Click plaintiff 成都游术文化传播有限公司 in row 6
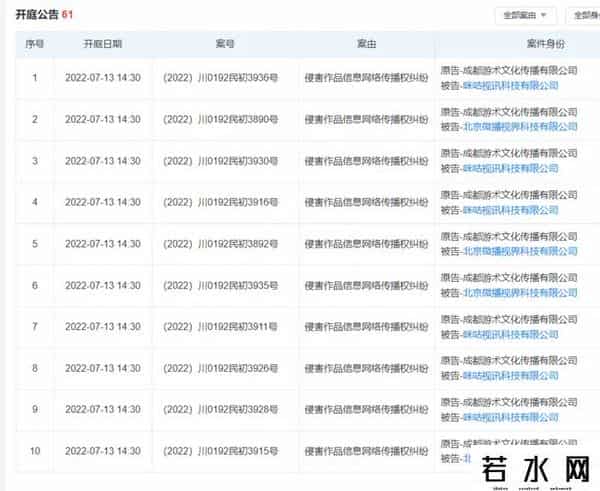This screenshot has height=491, width=600. (520, 278)
